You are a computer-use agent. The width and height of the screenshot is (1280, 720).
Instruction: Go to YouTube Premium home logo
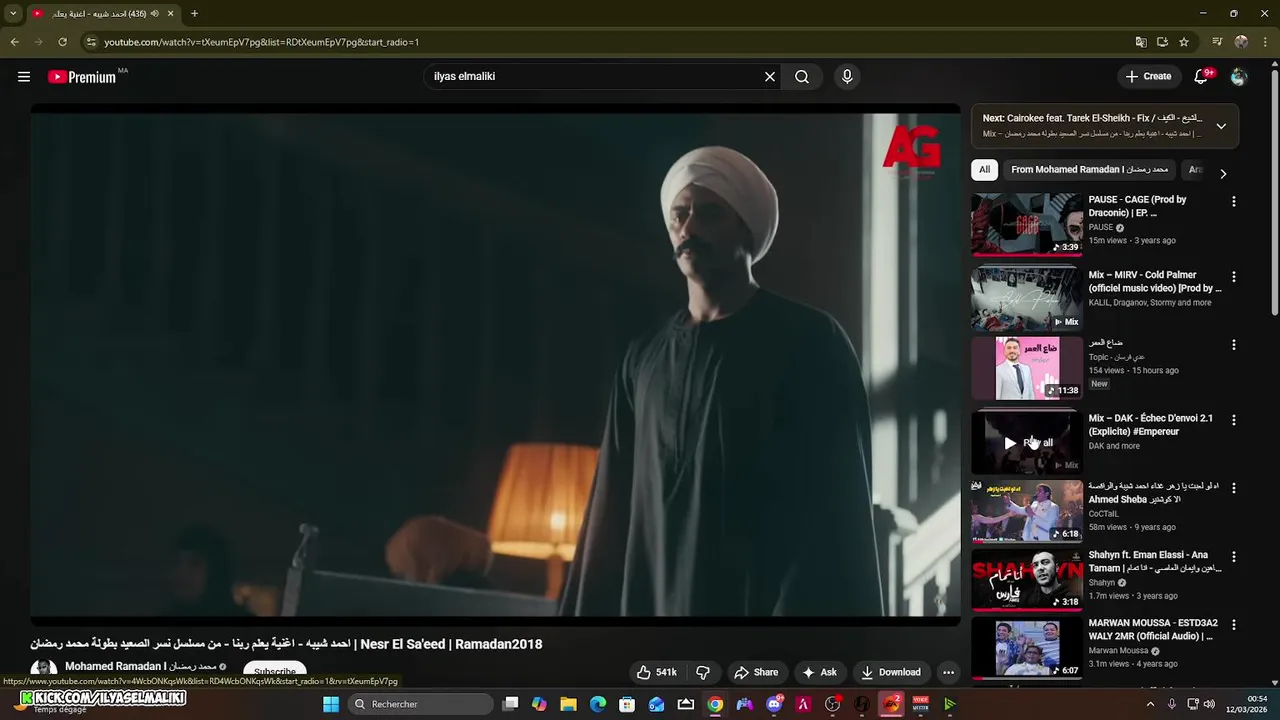[82, 77]
